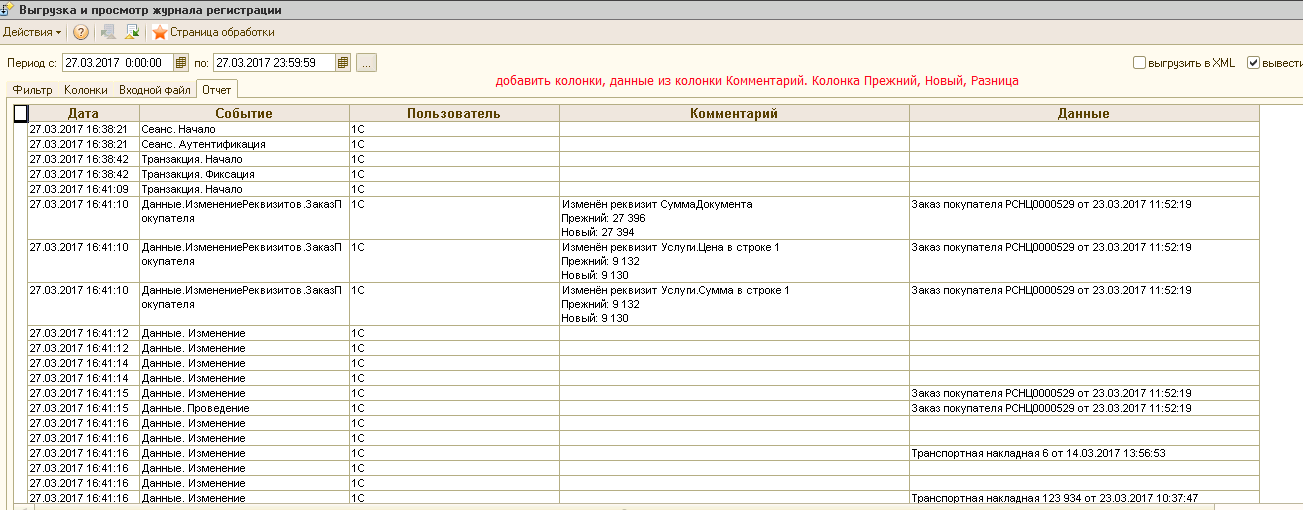1303x510 pixels.
Task: Open the help question mark icon
Action: 82,33
